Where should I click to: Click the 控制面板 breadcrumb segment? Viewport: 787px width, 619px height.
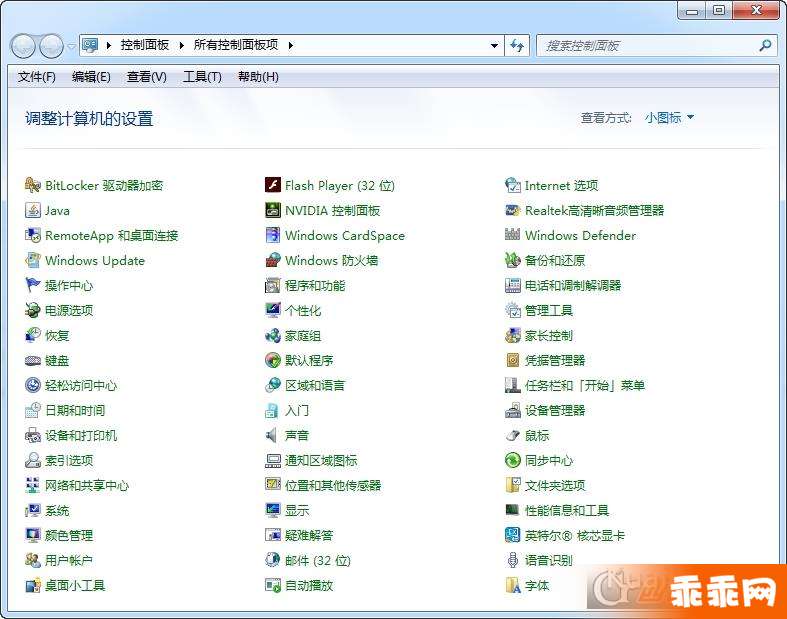[145, 45]
